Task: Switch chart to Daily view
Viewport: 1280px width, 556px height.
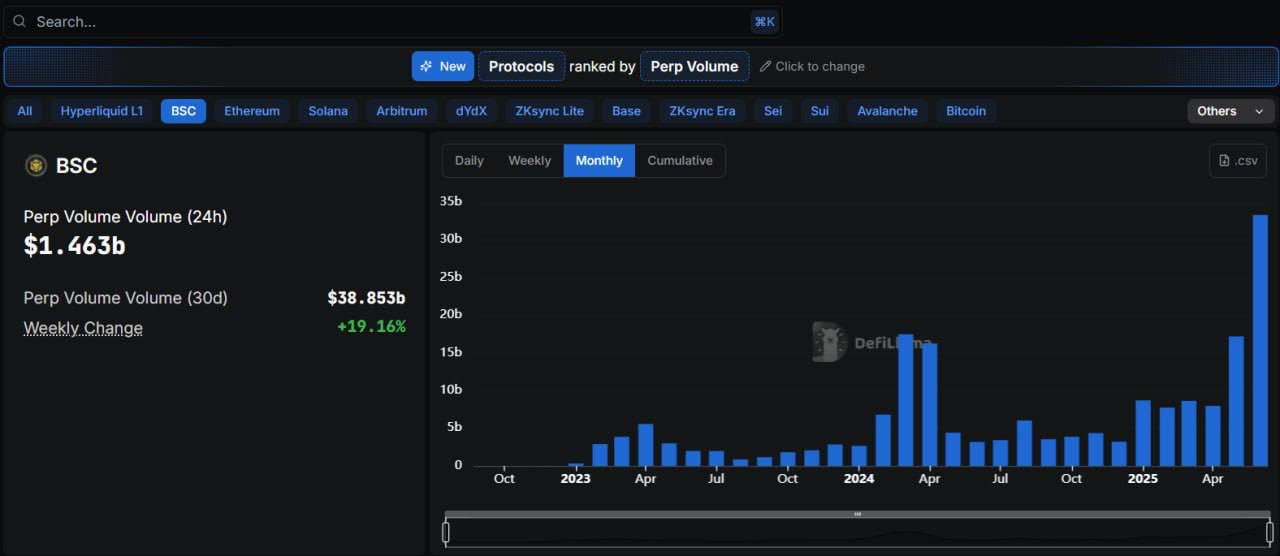Action: [x=469, y=161]
